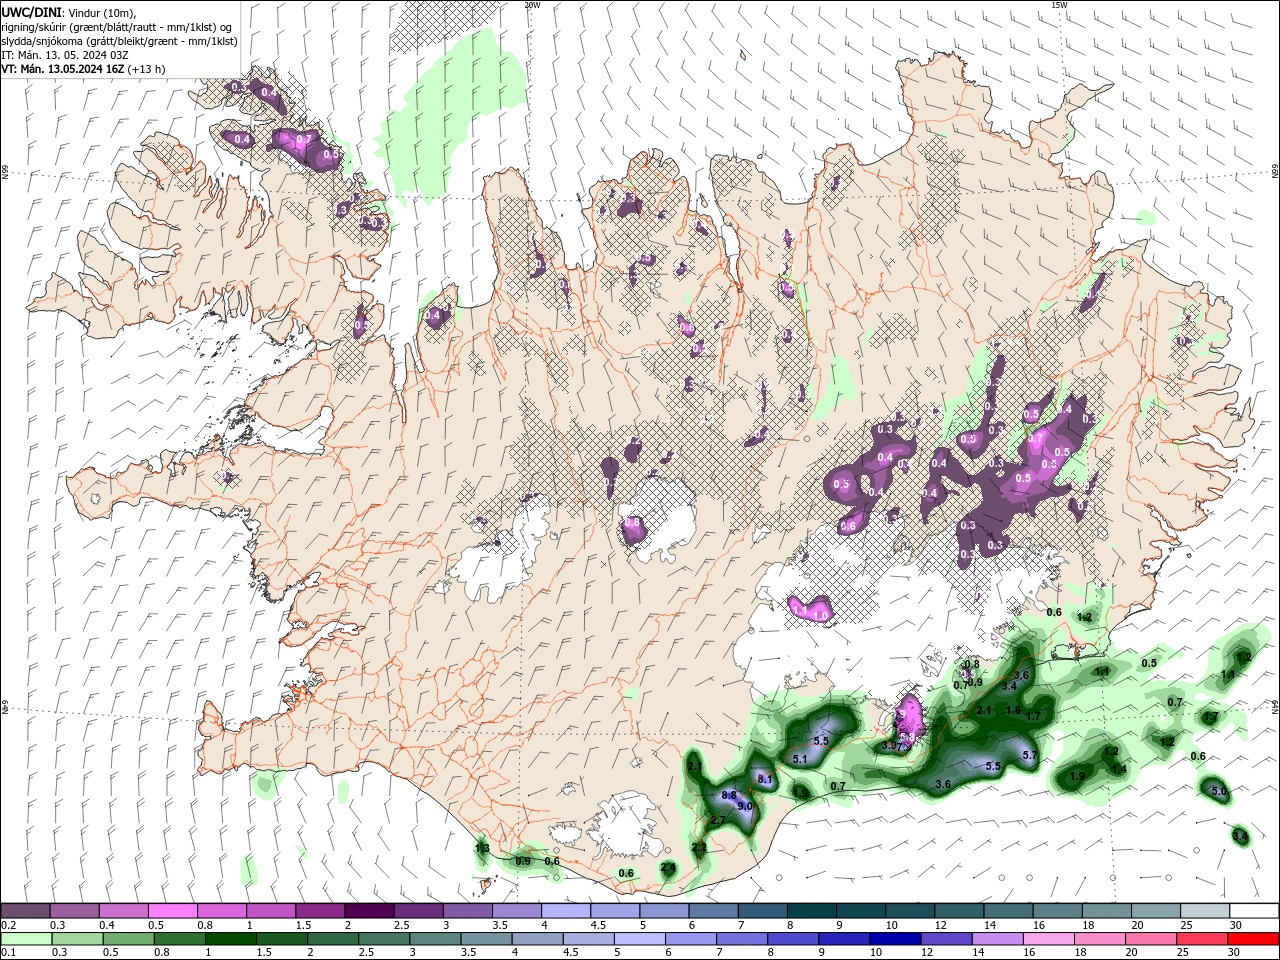Select the crimson rain swatch labeled 25
1280x960 pixels.
point(1200,939)
